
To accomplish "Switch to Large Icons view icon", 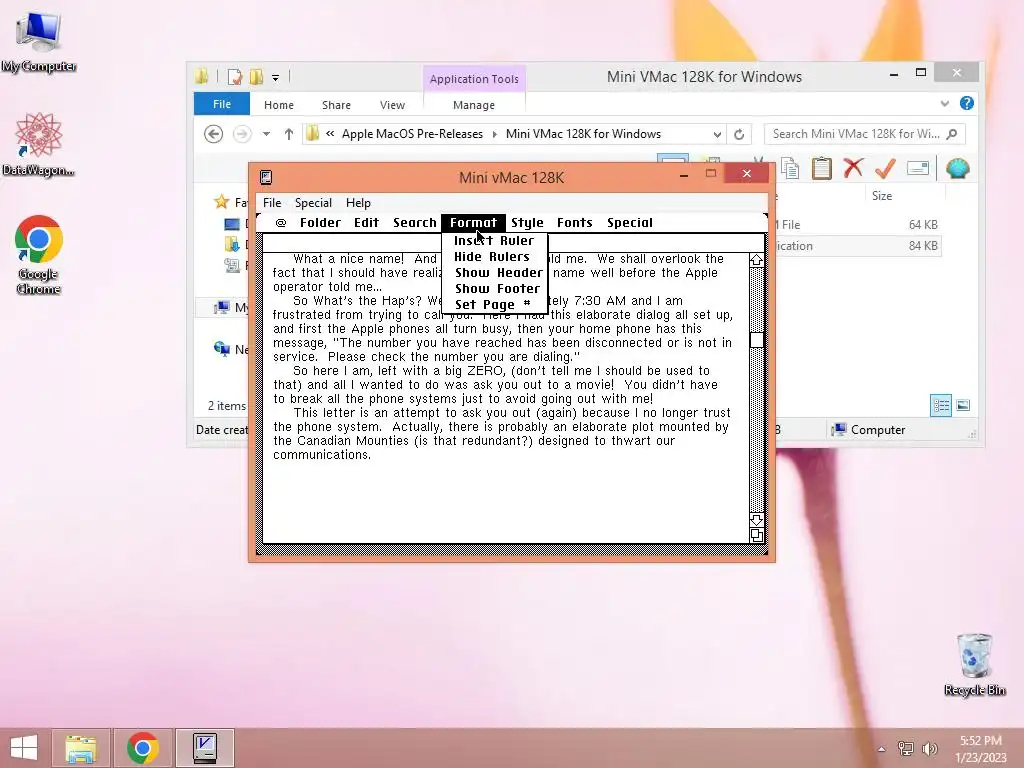I will click(x=963, y=406).
